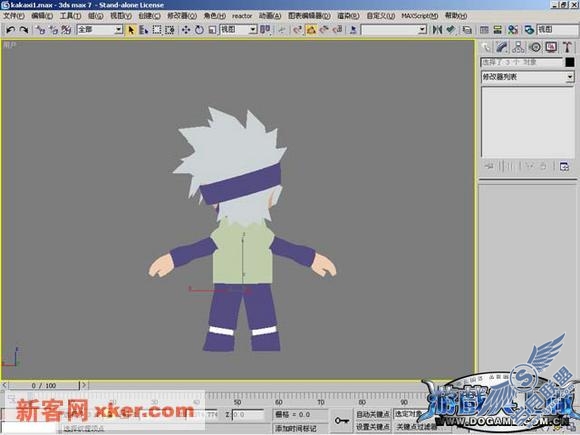
Task: Activate the Unlink Selection tool
Action: click(54, 30)
